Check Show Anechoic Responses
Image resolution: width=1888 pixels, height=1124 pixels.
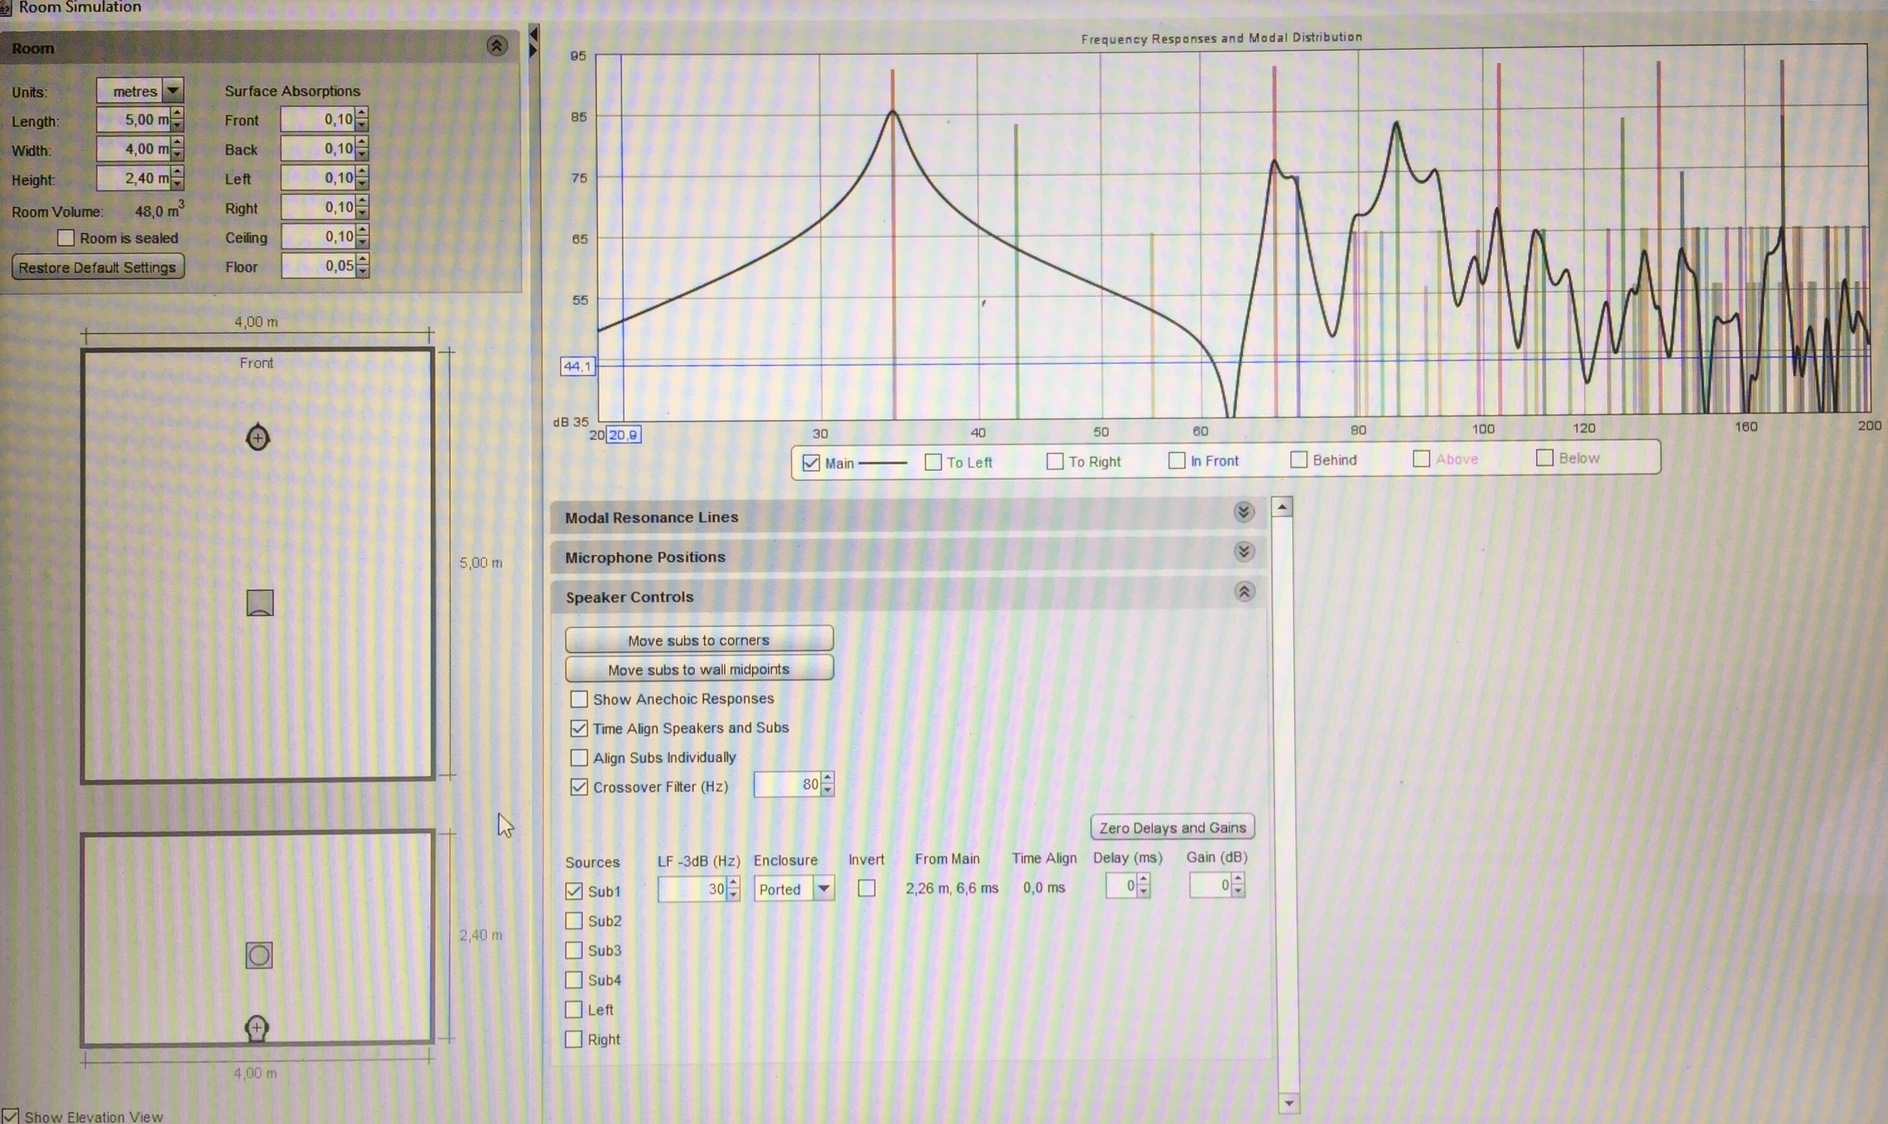[x=579, y=699]
